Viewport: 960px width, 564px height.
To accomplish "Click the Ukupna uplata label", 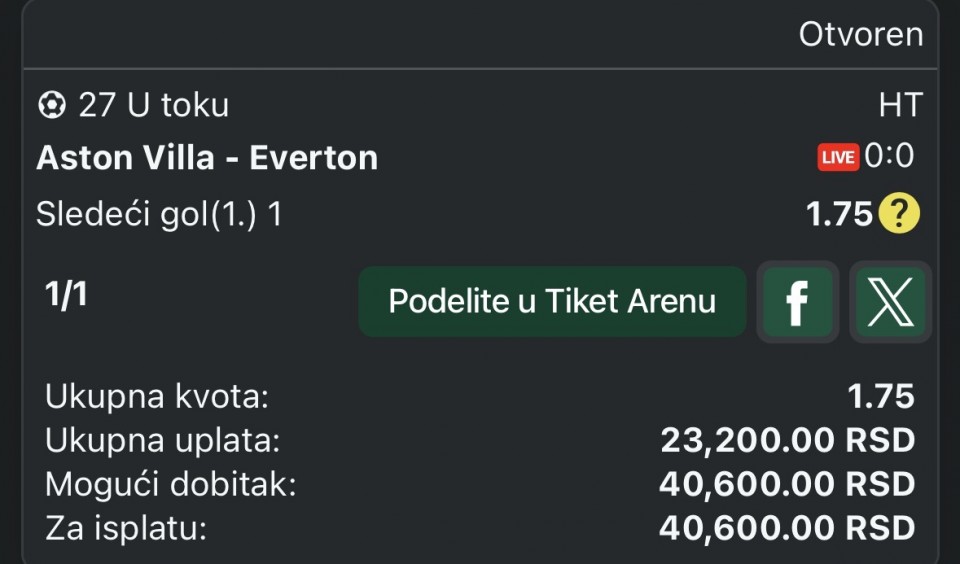I will (x=162, y=440).
